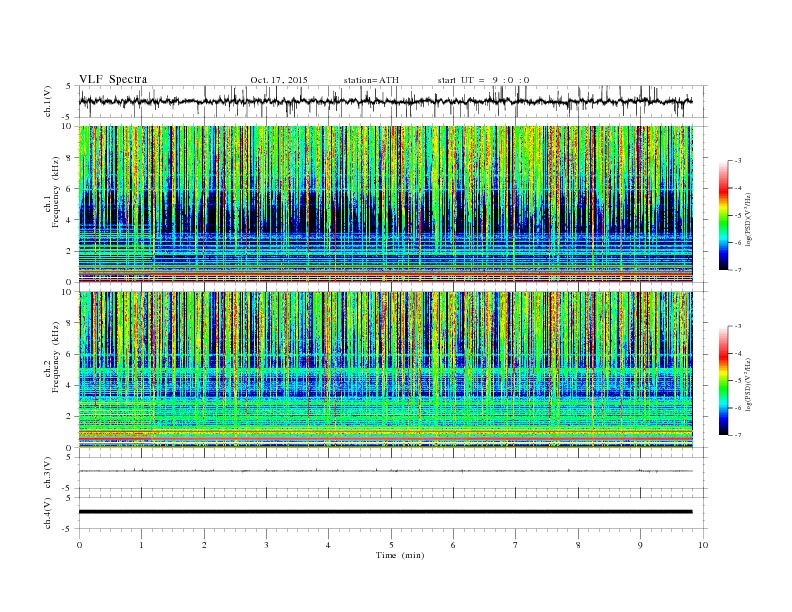This screenshot has height=612, width=792.
Task: Click the time axis tick label "7"
Action: click(x=516, y=545)
